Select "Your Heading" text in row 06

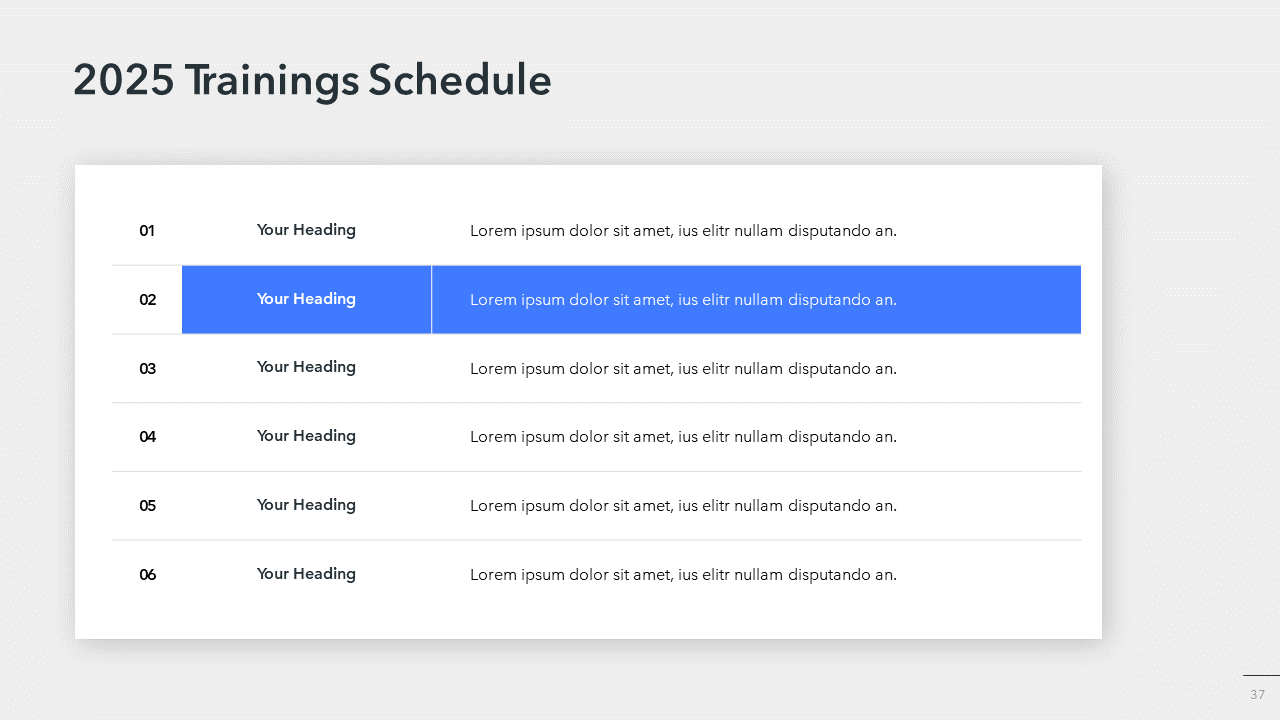tap(306, 574)
